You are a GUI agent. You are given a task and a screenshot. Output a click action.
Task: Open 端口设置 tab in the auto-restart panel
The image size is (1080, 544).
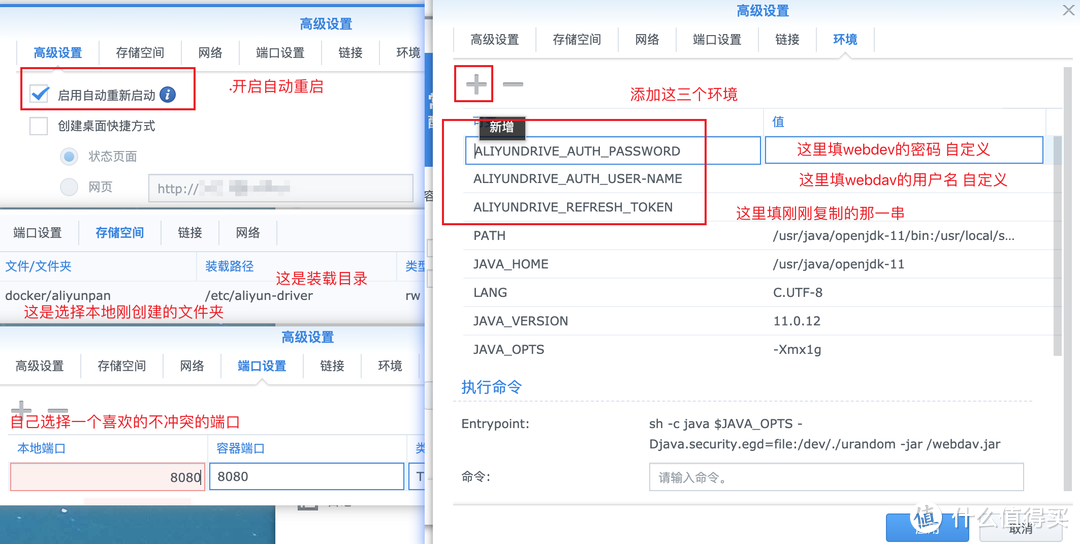280,53
